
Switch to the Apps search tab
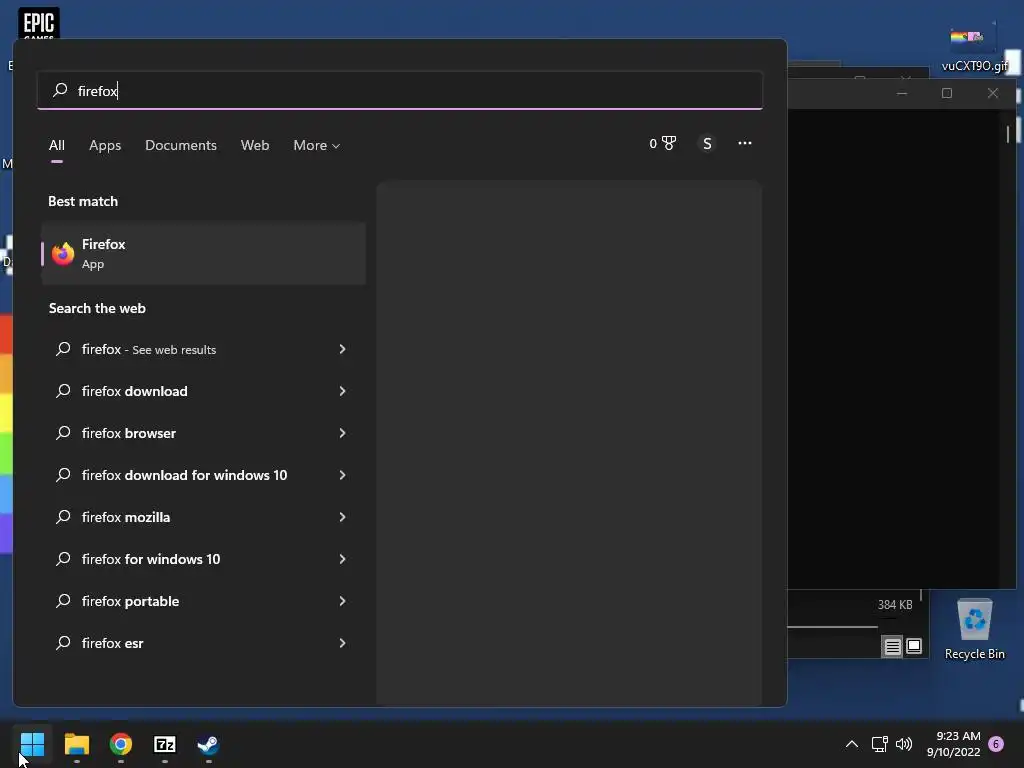click(105, 145)
